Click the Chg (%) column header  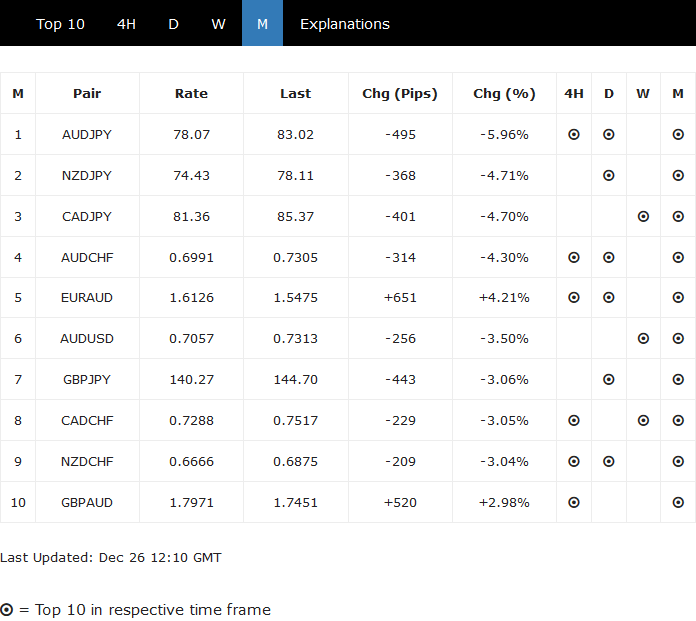[504, 93]
